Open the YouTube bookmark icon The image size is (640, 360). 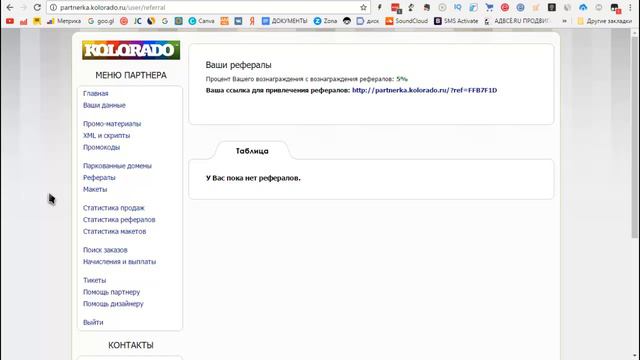[x=10, y=21]
